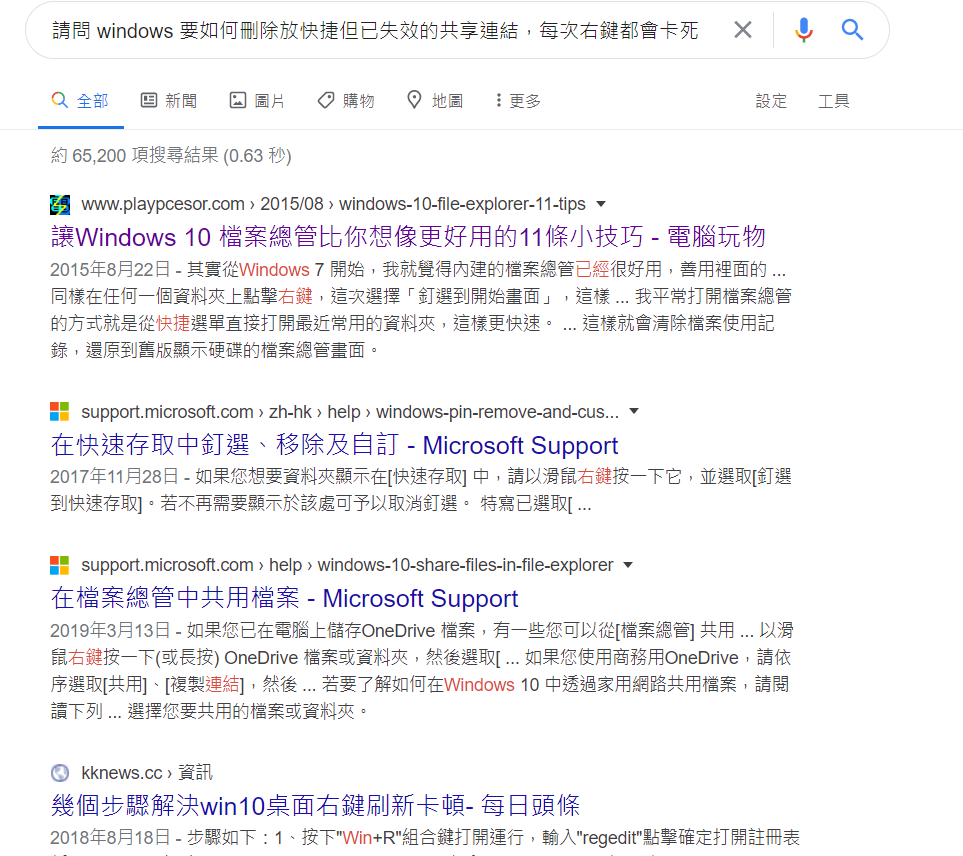Image resolution: width=963 pixels, height=856 pixels.
Task: Click the support.microsoft.com › help › windows-10-share breadcrumb
Action: (x=347, y=565)
